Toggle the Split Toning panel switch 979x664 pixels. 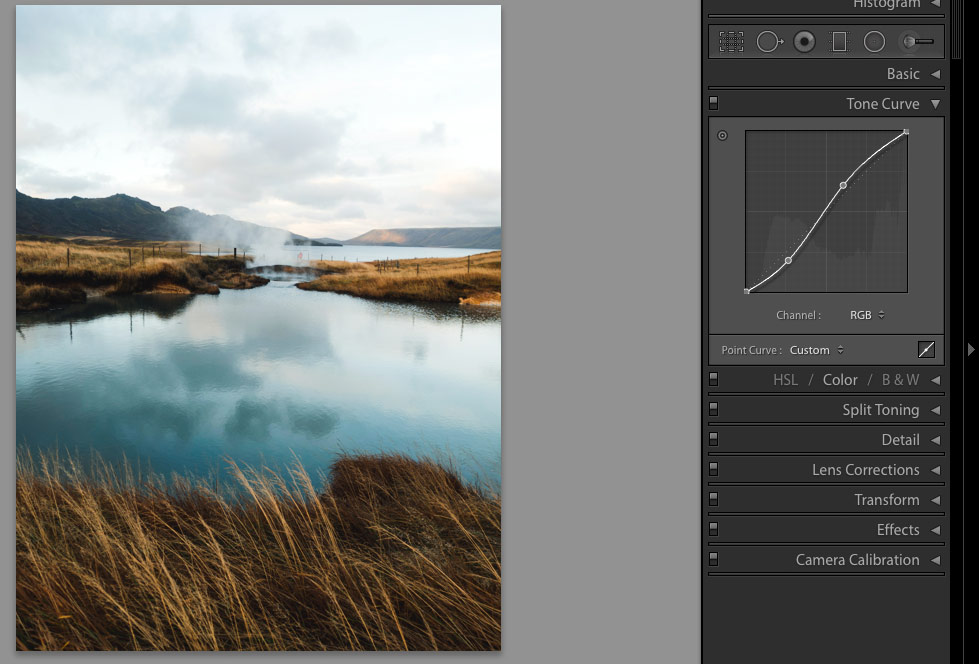click(713, 409)
